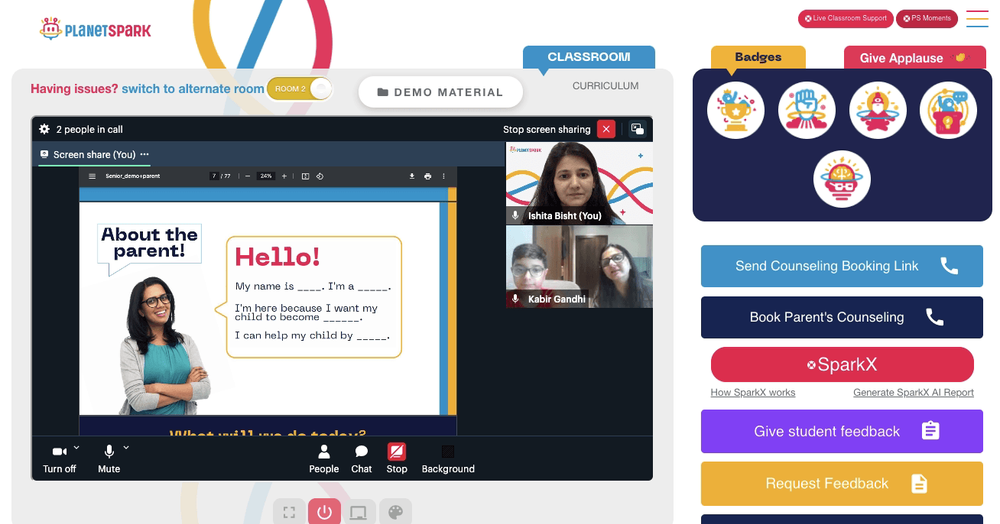This screenshot has width=1000, height=524.
Task: Click the PDF page number field
Action: [214, 176]
